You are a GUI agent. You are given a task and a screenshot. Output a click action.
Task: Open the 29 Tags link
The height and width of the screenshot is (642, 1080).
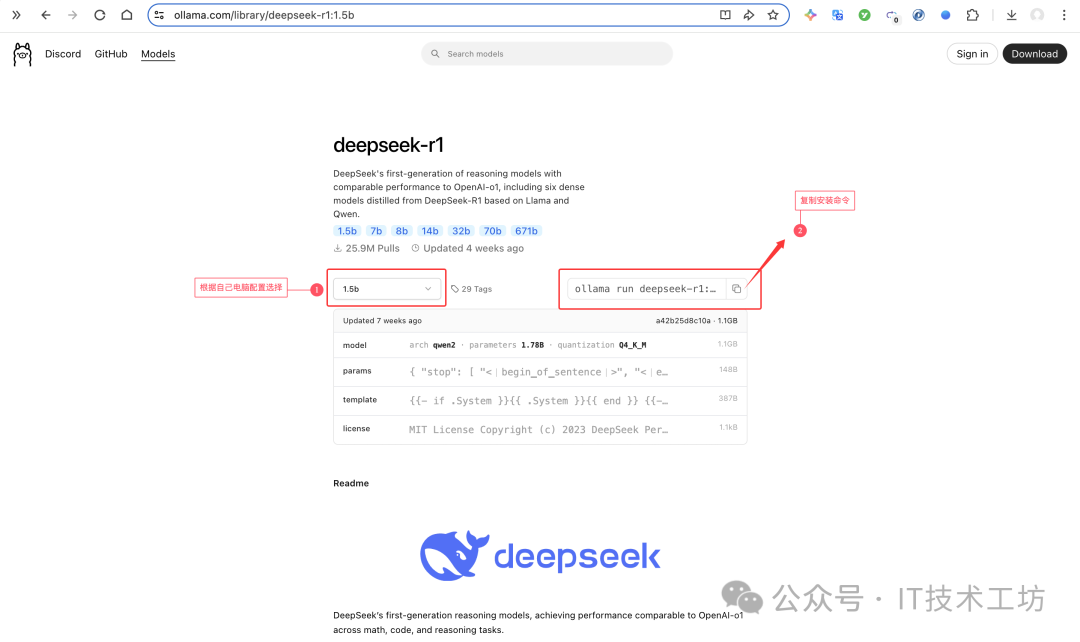pyautogui.click(x=472, y=289)
